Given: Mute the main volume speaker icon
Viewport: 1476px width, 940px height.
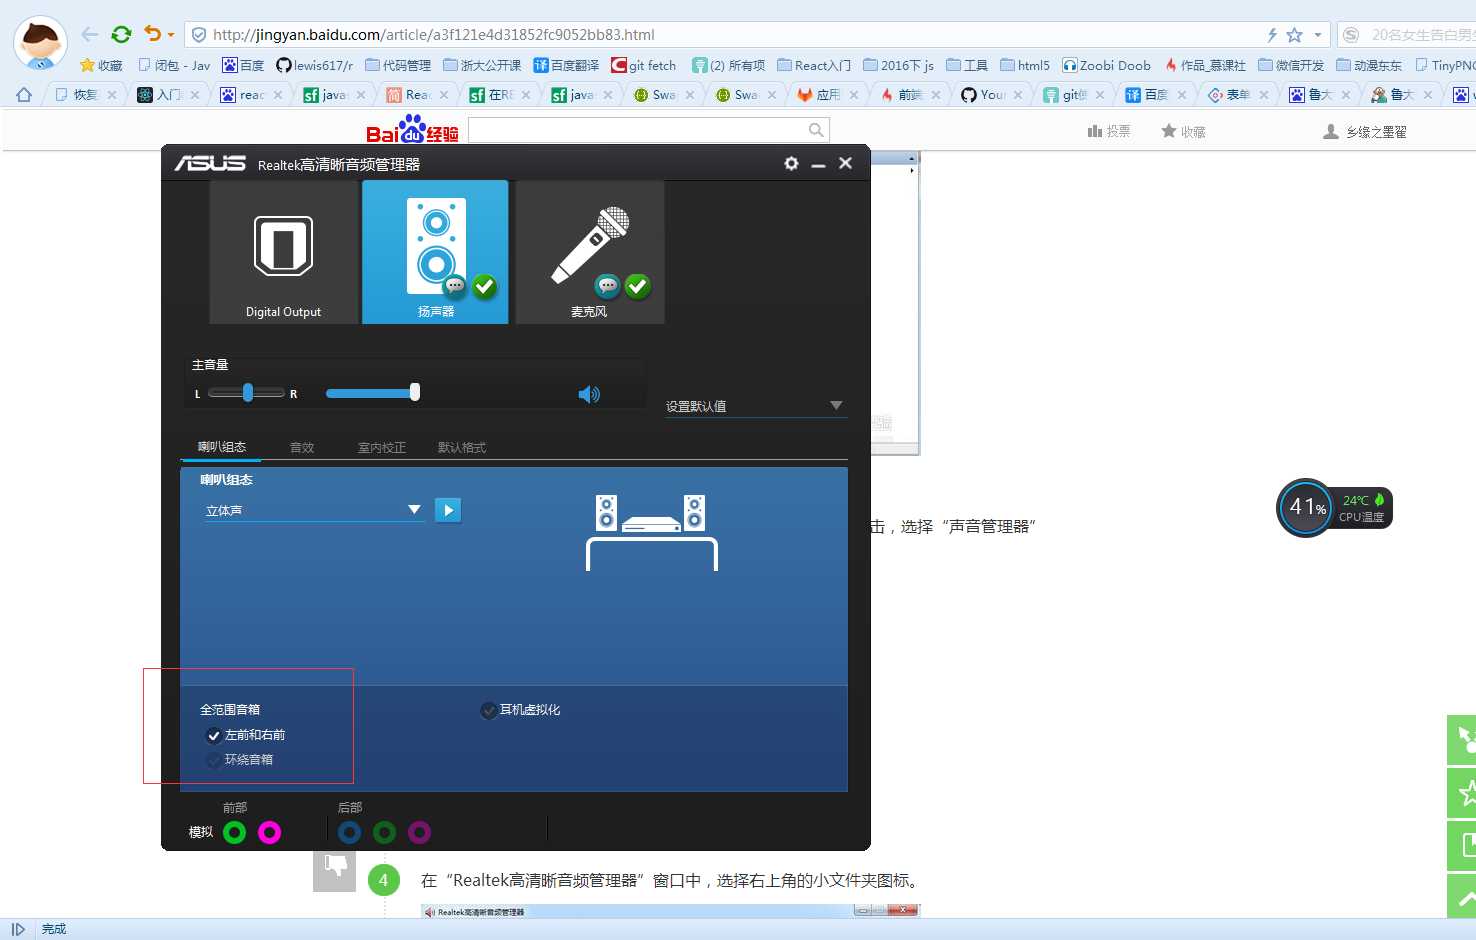Looking at the screenshot, I should click(x=589, y=394).
